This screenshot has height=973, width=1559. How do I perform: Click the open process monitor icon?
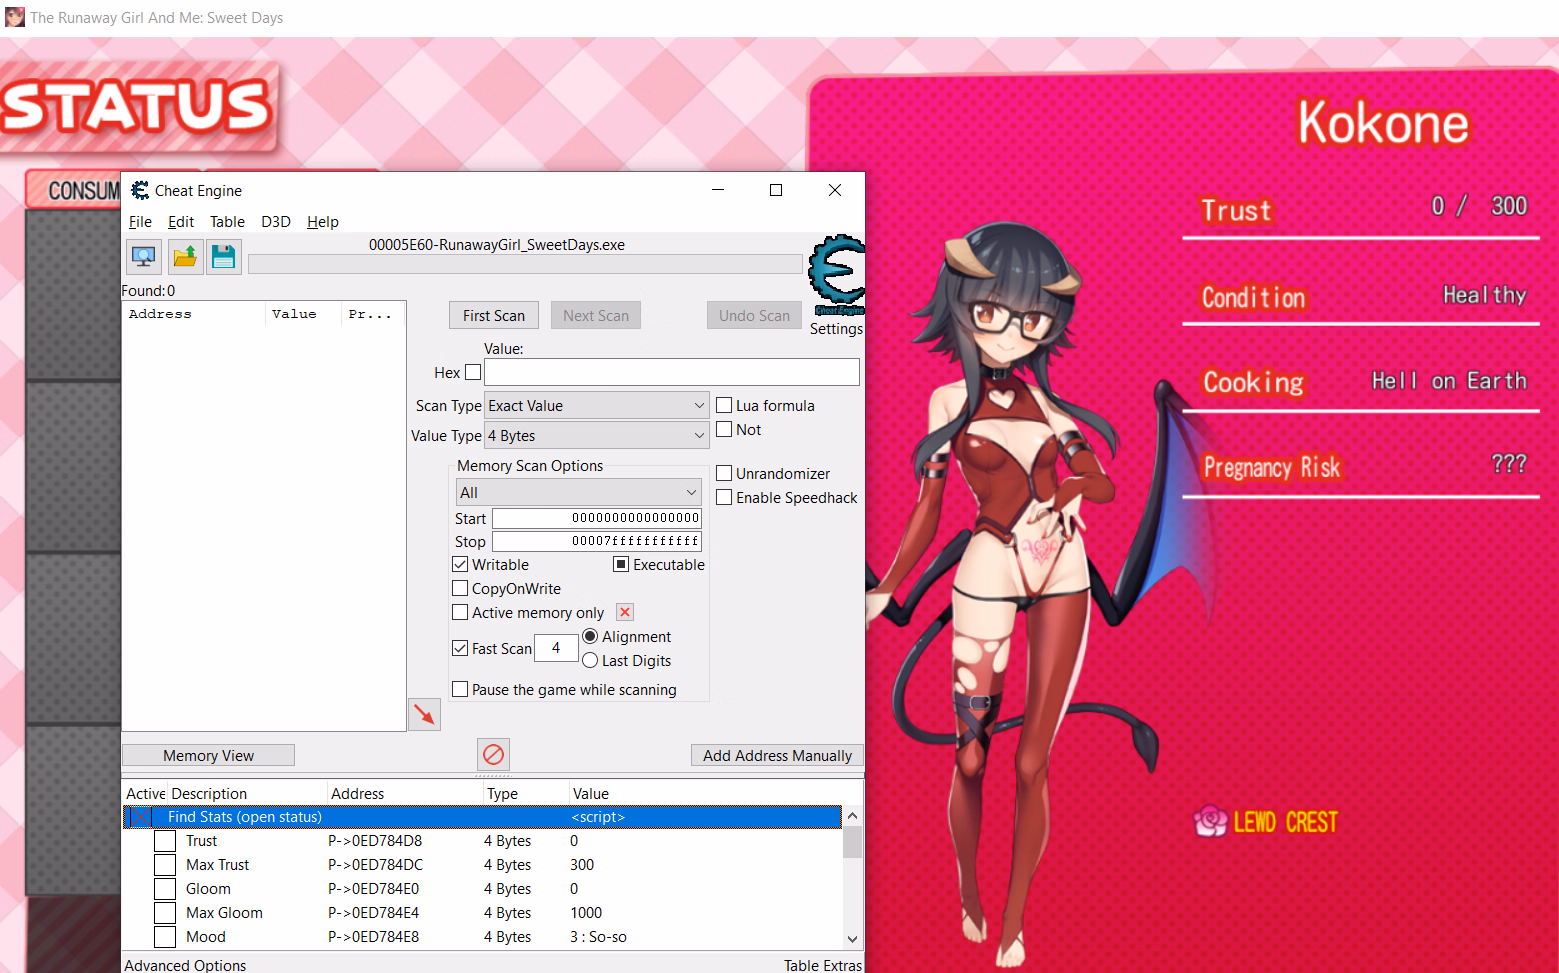(x=144, y=257)
